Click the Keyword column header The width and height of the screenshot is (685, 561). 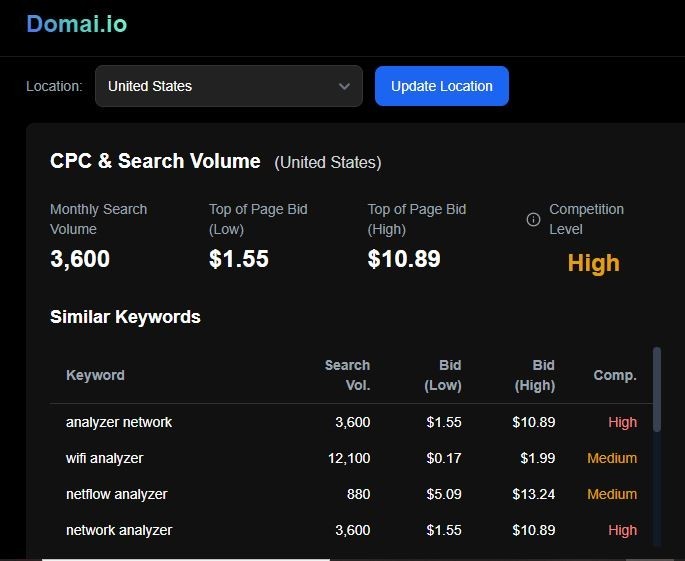pos(95,375)
